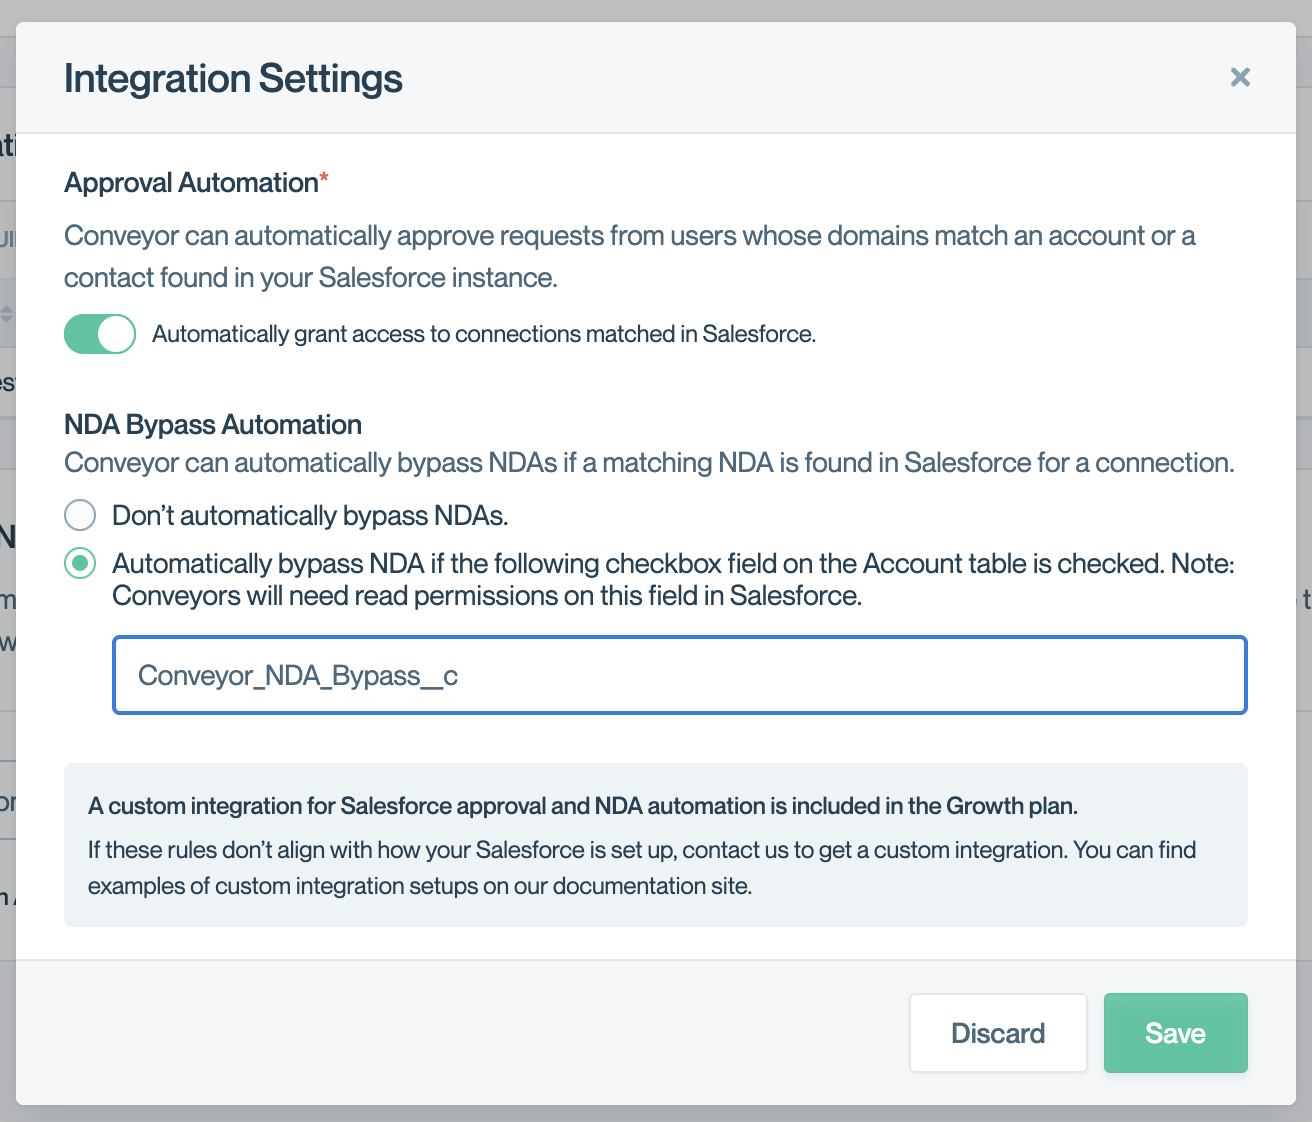The width and height of the screenshot is (1312, 1122).
Task: Toggle automatic access for Salesforce connections
Action: (100, 334)
